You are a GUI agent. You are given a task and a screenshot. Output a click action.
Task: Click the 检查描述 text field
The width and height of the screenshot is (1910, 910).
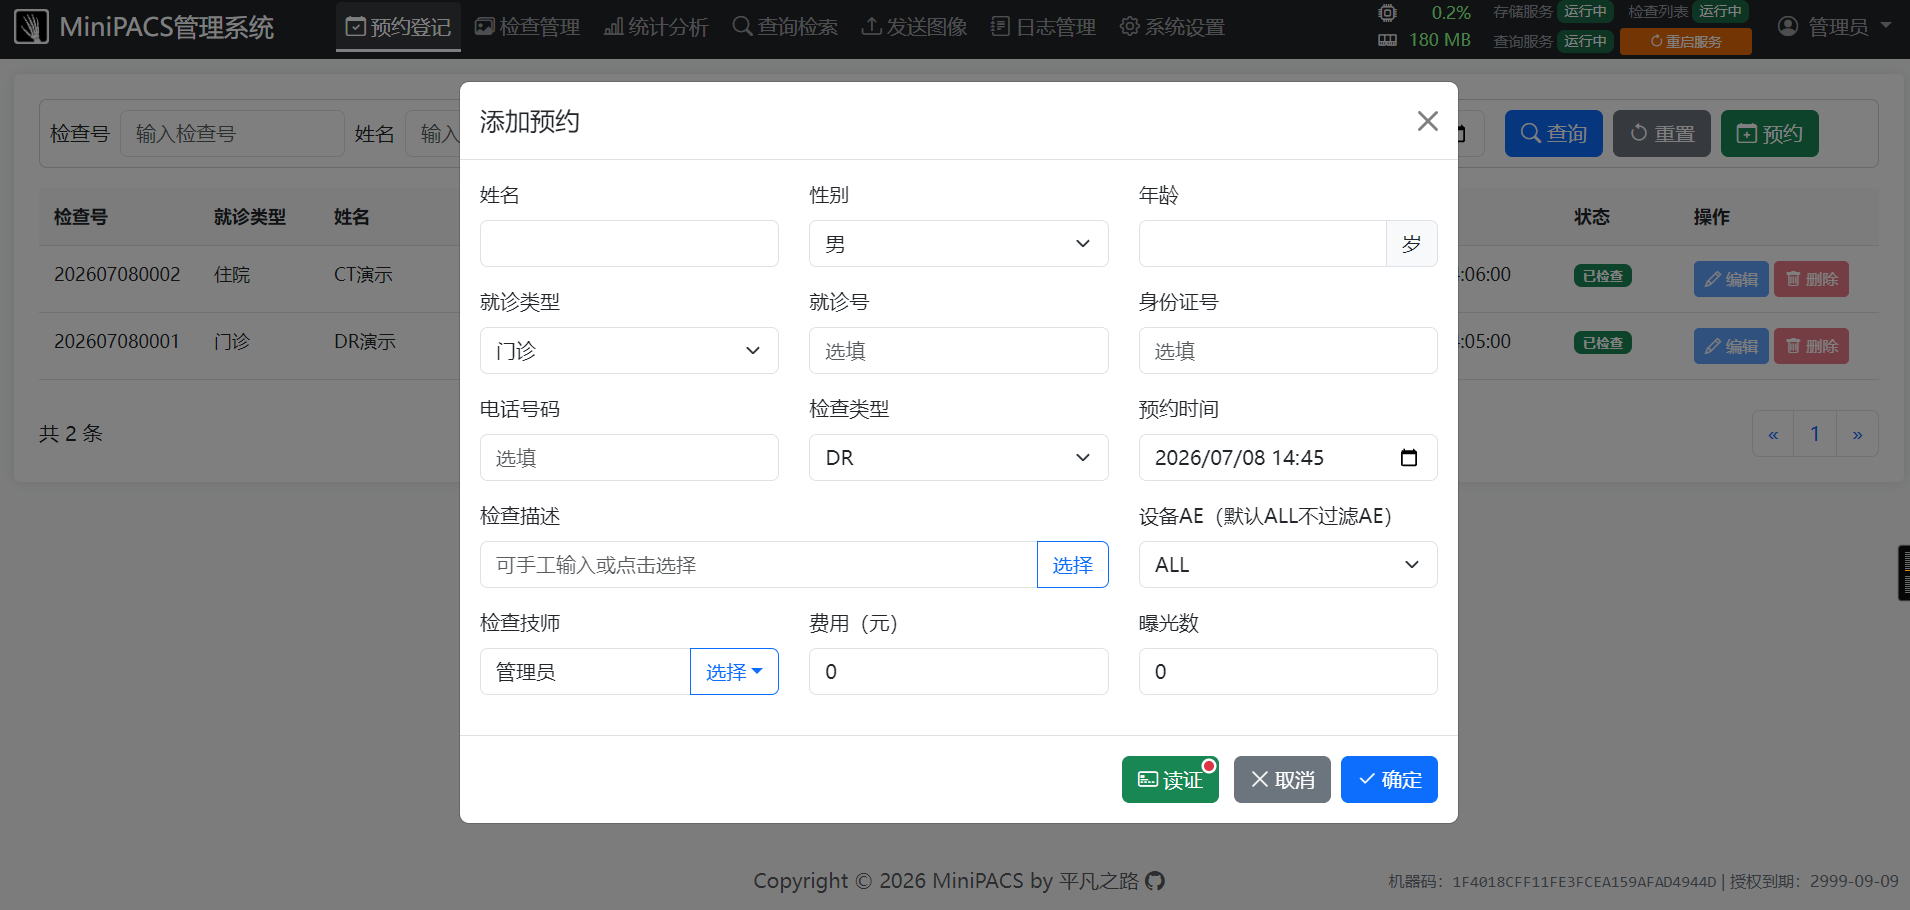tap(758, 564)
